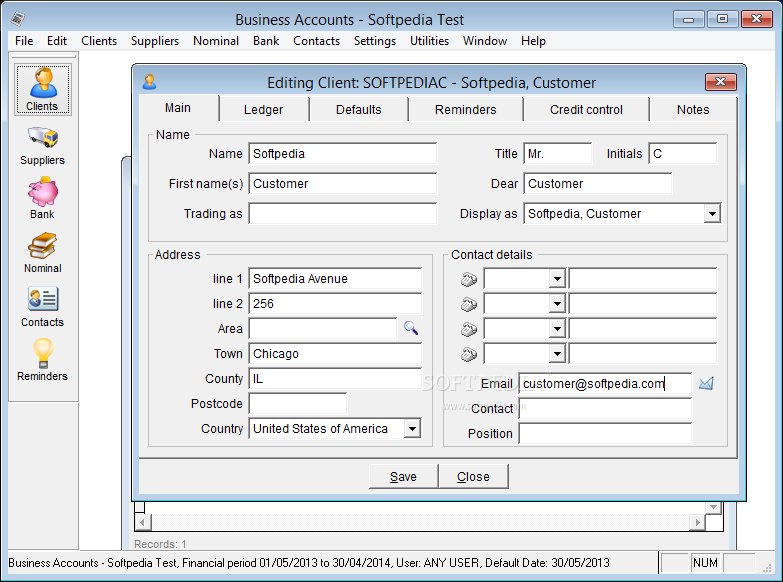This screenshot has width=783, height=582.
Task: Click the Name field containing Softpedia
Action: pyautogui.click(x=343, y=154)
